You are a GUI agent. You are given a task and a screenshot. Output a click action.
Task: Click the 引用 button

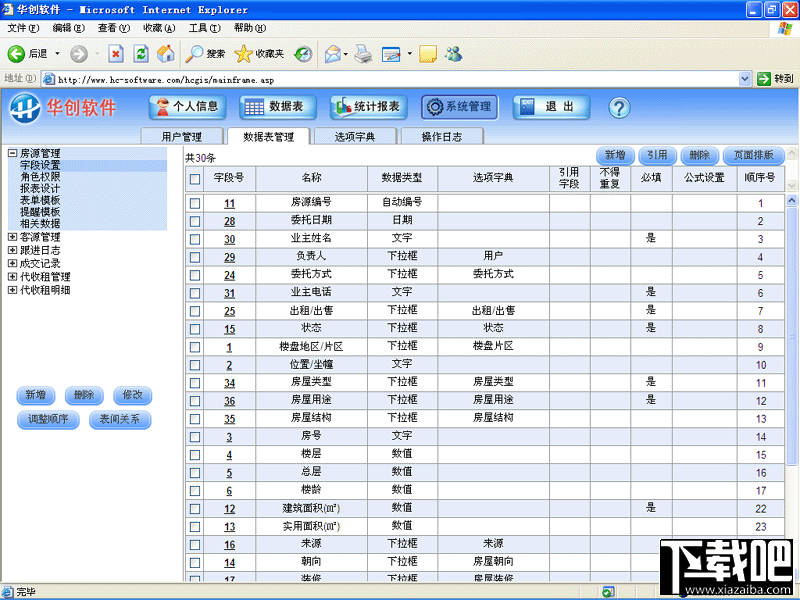pyautogui.click(x=658, y=155)
